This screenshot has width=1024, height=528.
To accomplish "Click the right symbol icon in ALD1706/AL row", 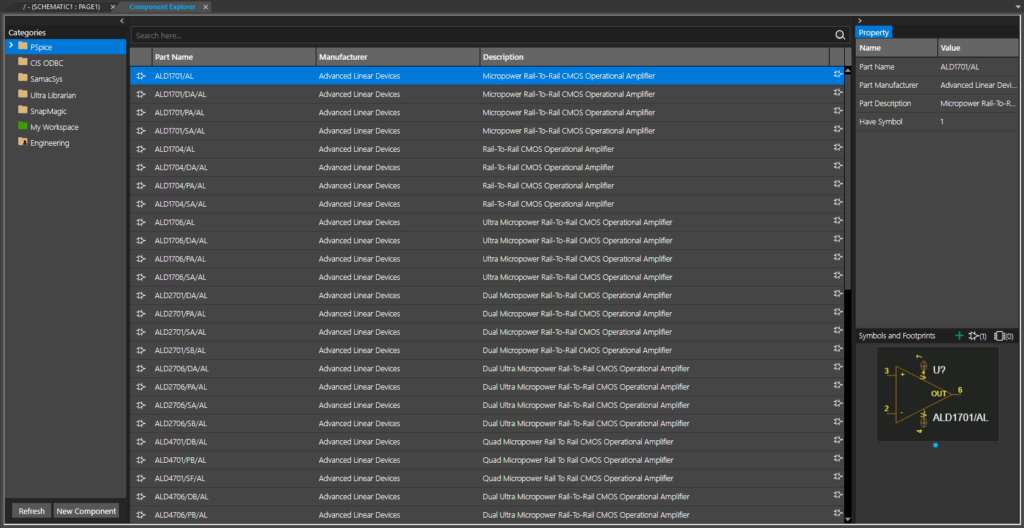I will pyautogui.click(x=838, y=221).
